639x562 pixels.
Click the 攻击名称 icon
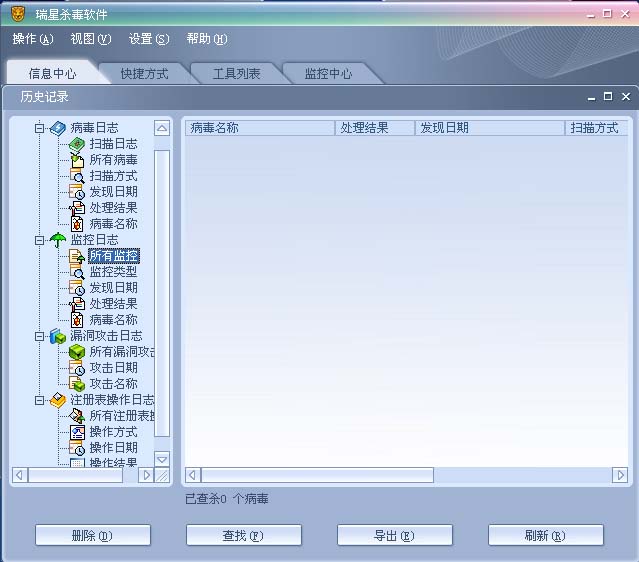(77, 384)
